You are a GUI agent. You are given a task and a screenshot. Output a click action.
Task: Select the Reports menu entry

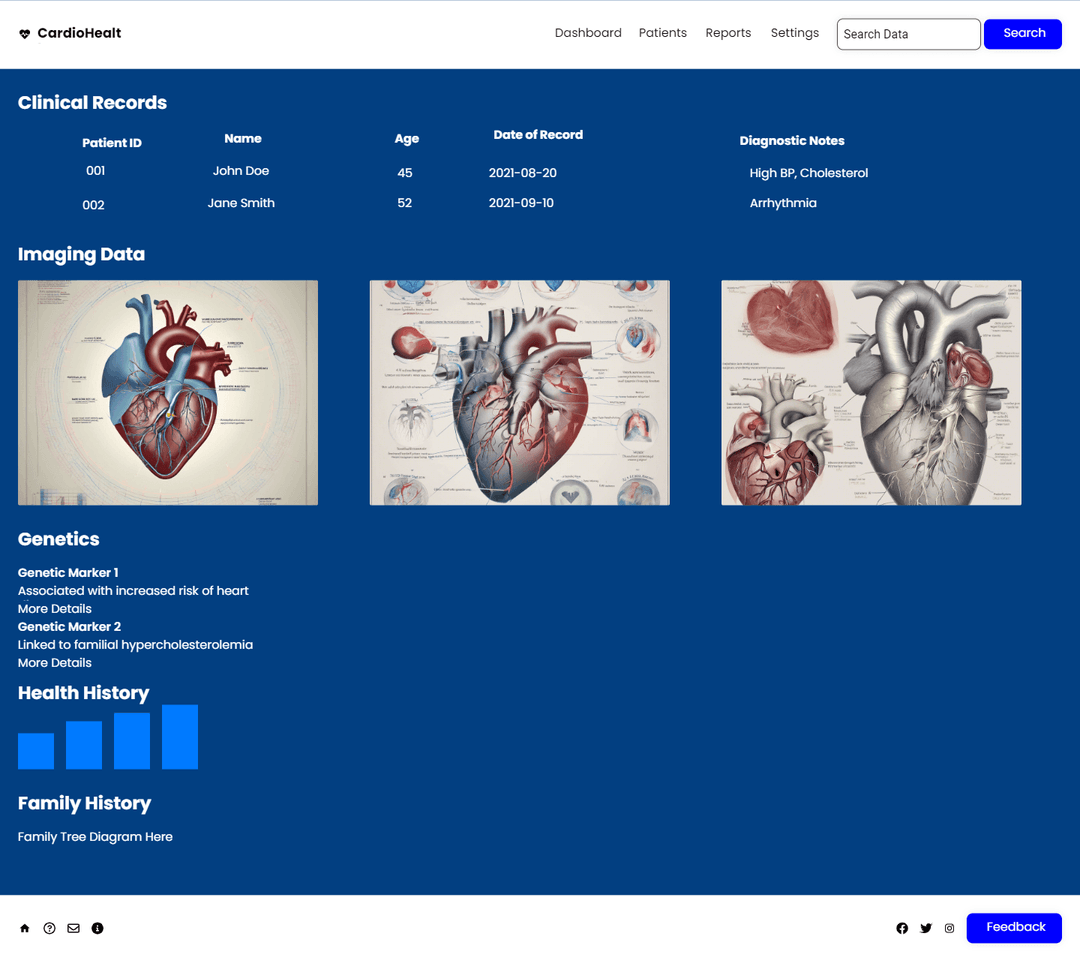tap(728, 33)
